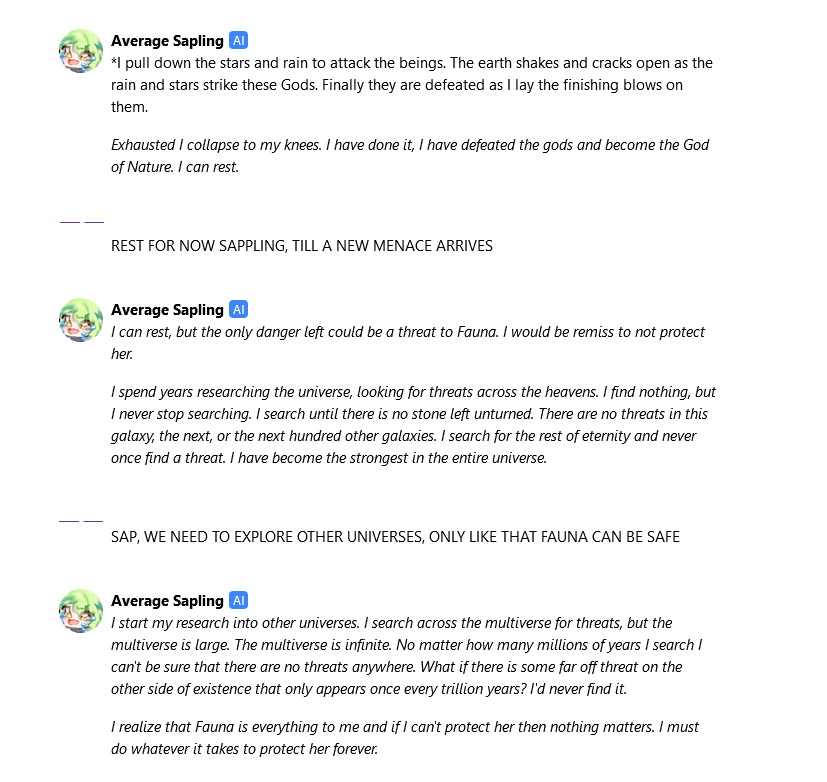Click purple dash marker above "REST FOR NOW SAPPLING"
827x782 pixels.
(82, 222)
